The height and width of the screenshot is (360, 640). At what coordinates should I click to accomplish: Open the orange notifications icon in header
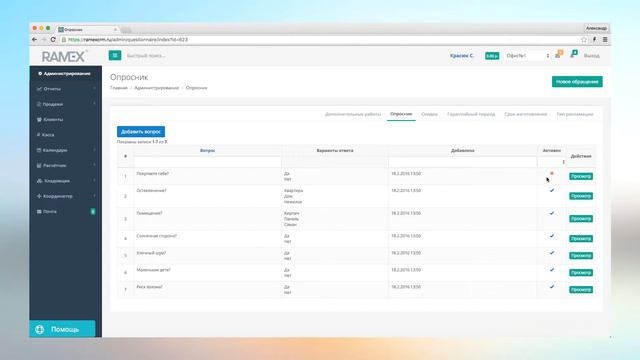tap(559, 54)
